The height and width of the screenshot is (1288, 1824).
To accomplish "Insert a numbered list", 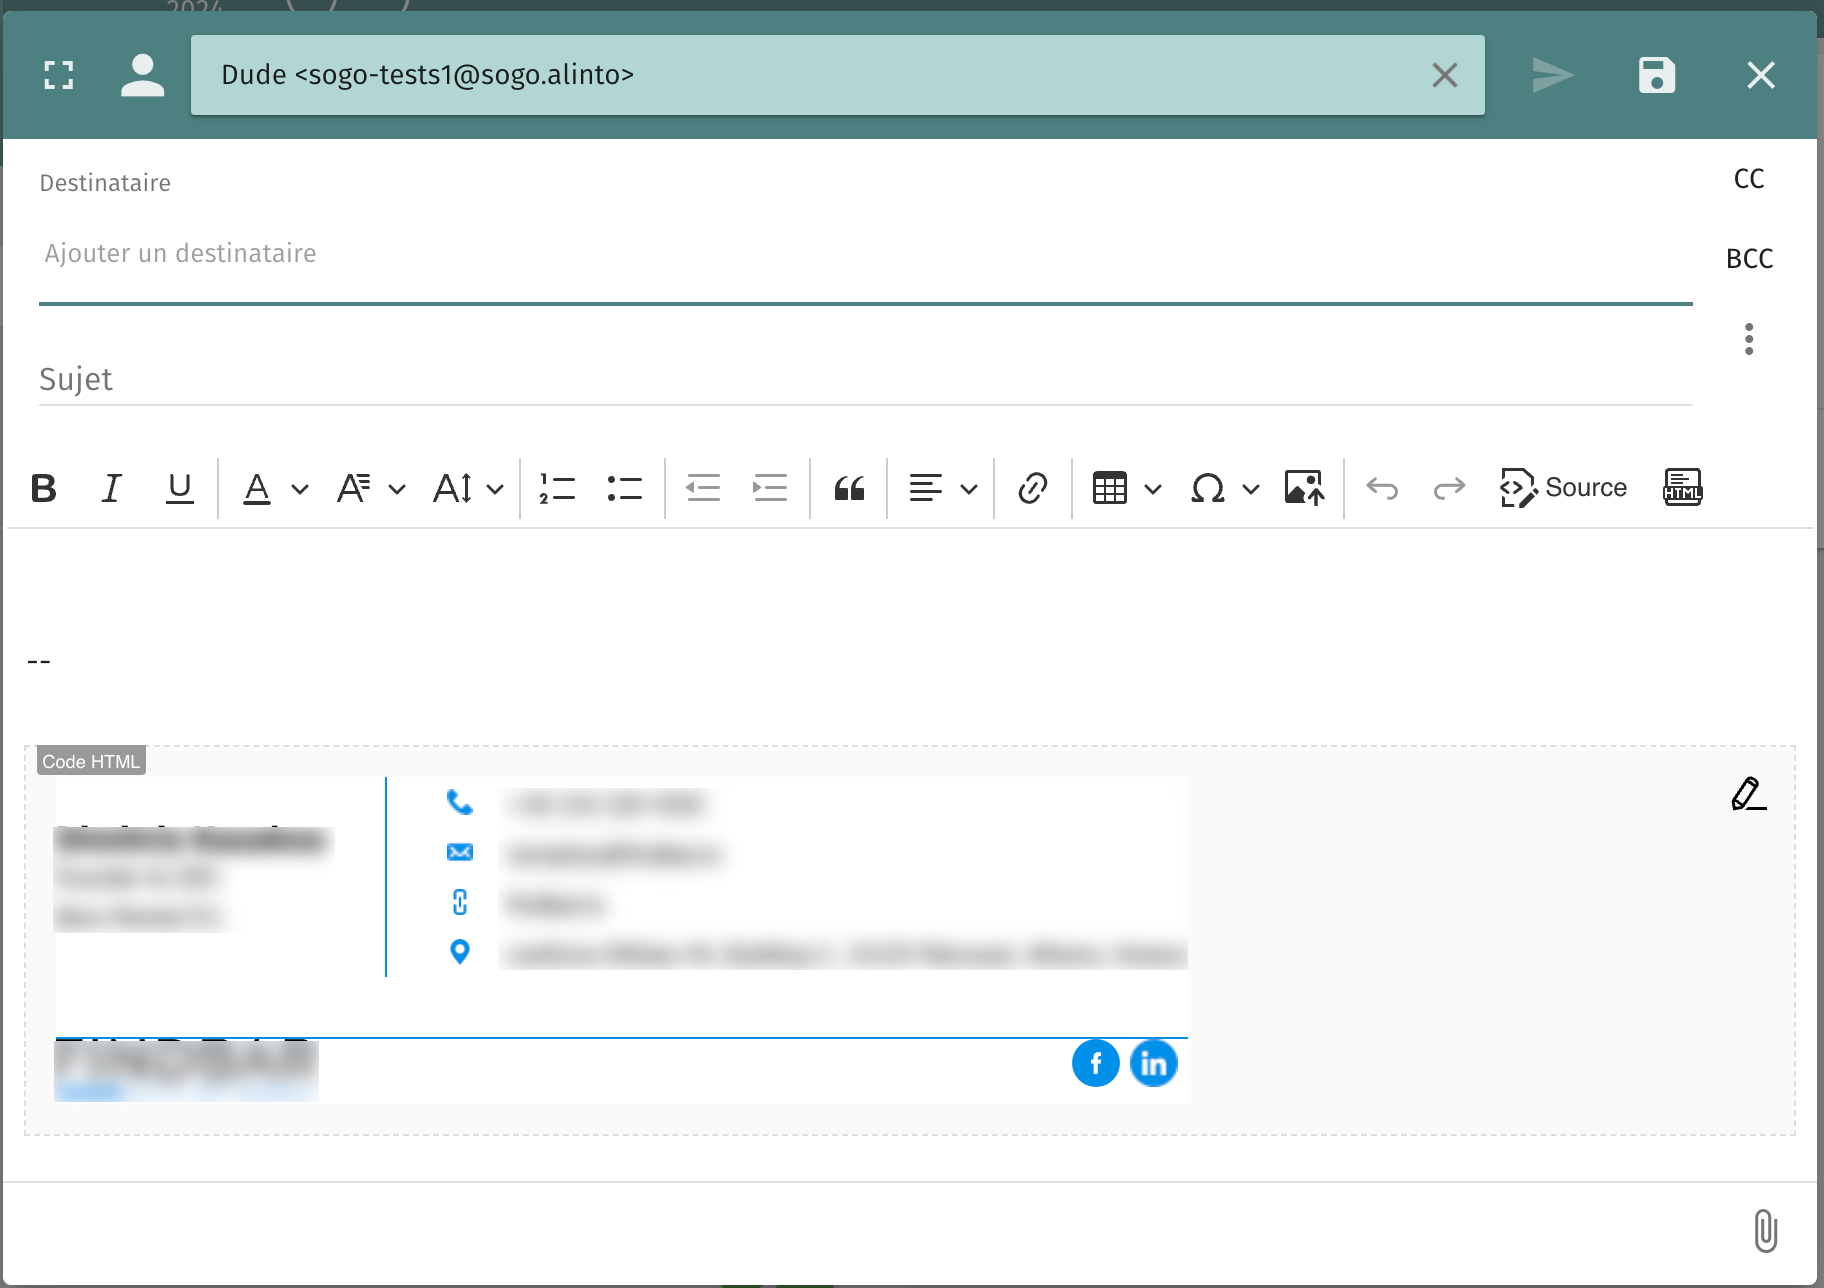I will click(x=557, y=488).
